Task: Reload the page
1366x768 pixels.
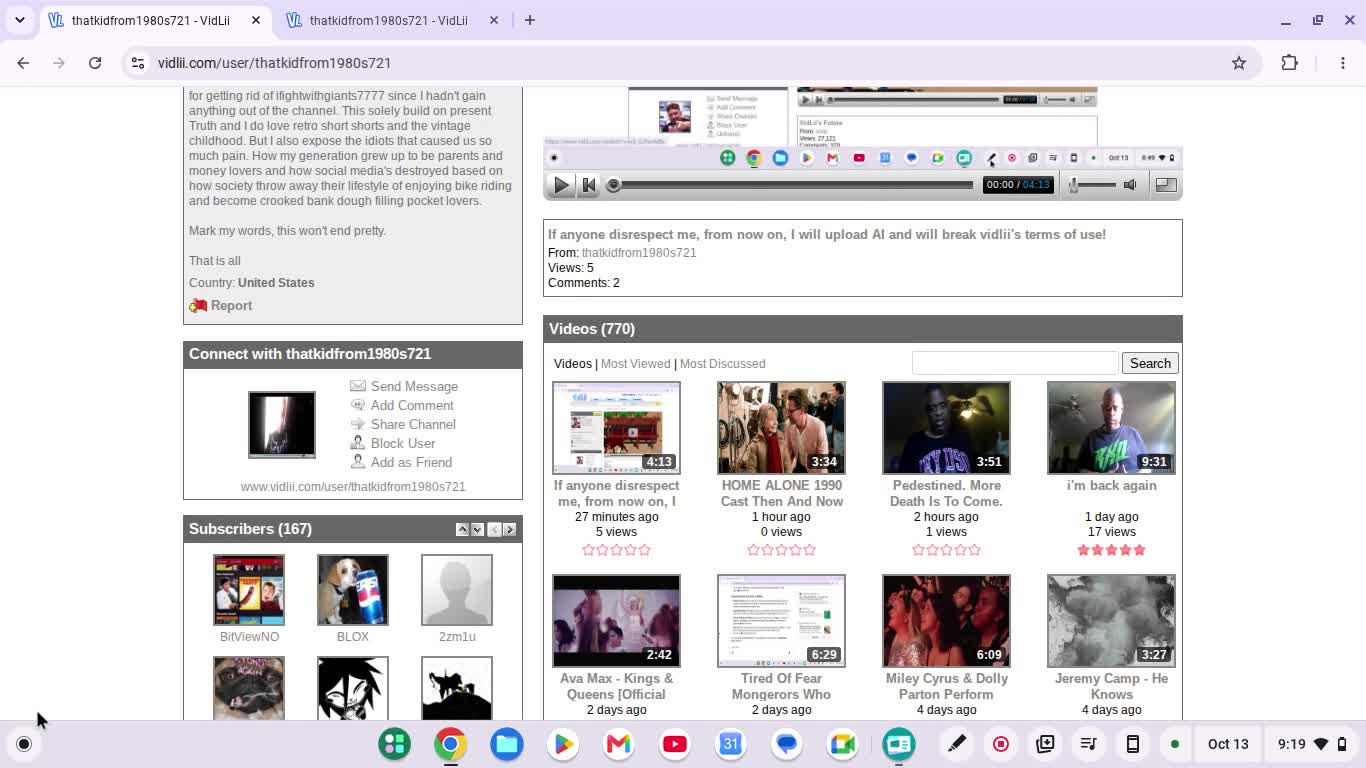Action: (x=95, y=63)
